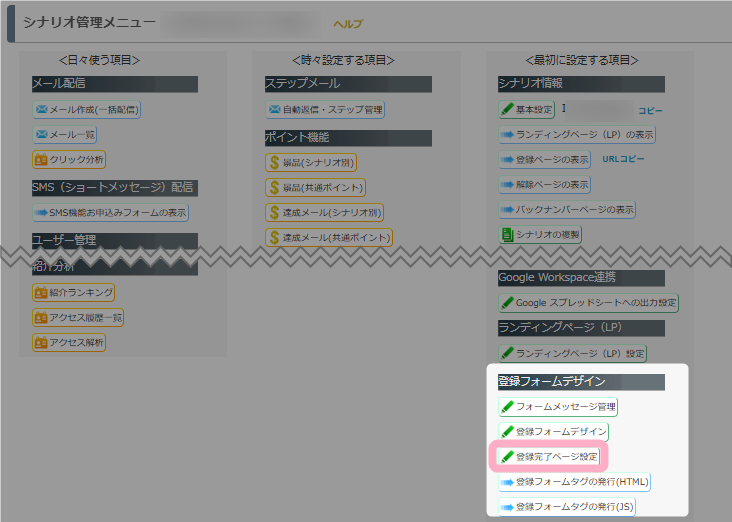The height and width of the screenshot is (522, 732).
Task: Click the 登録完了ページ設定 pencil icon
Action: click(x=507, y=457)
